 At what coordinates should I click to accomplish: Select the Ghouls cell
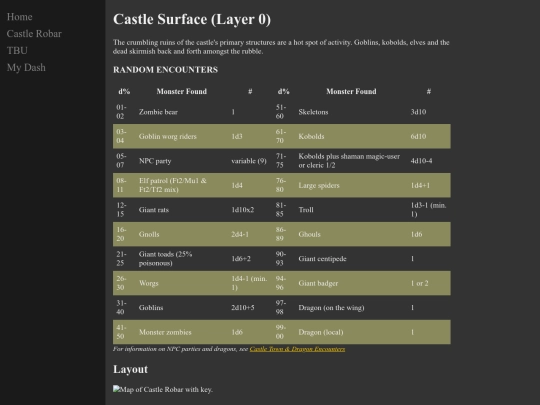(351, 234)
